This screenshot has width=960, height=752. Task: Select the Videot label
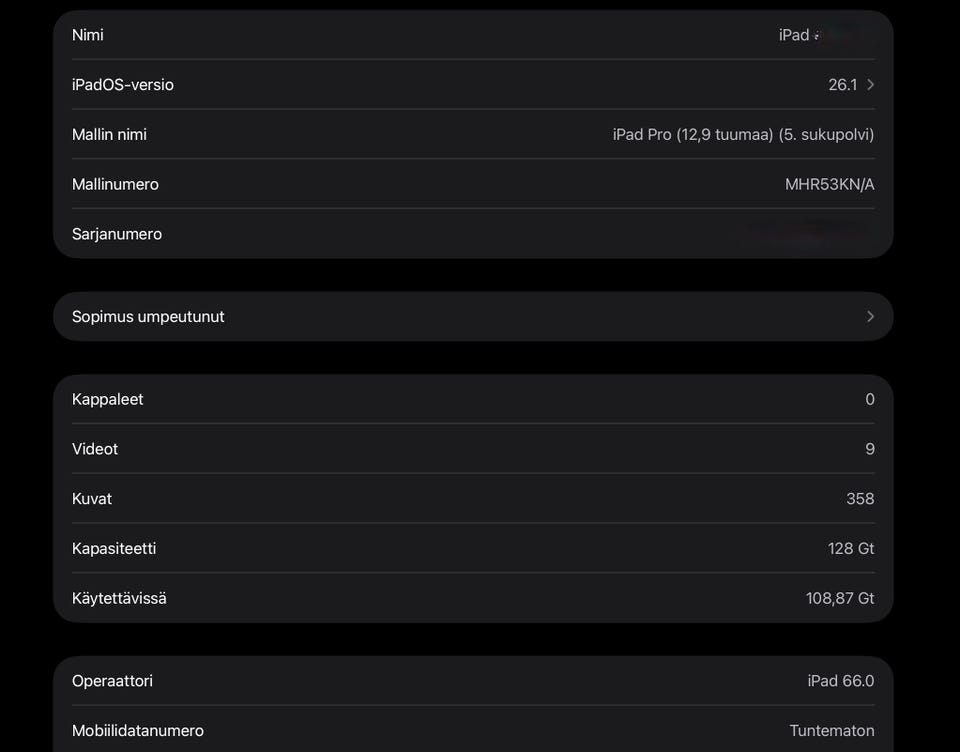pos(95,449)
